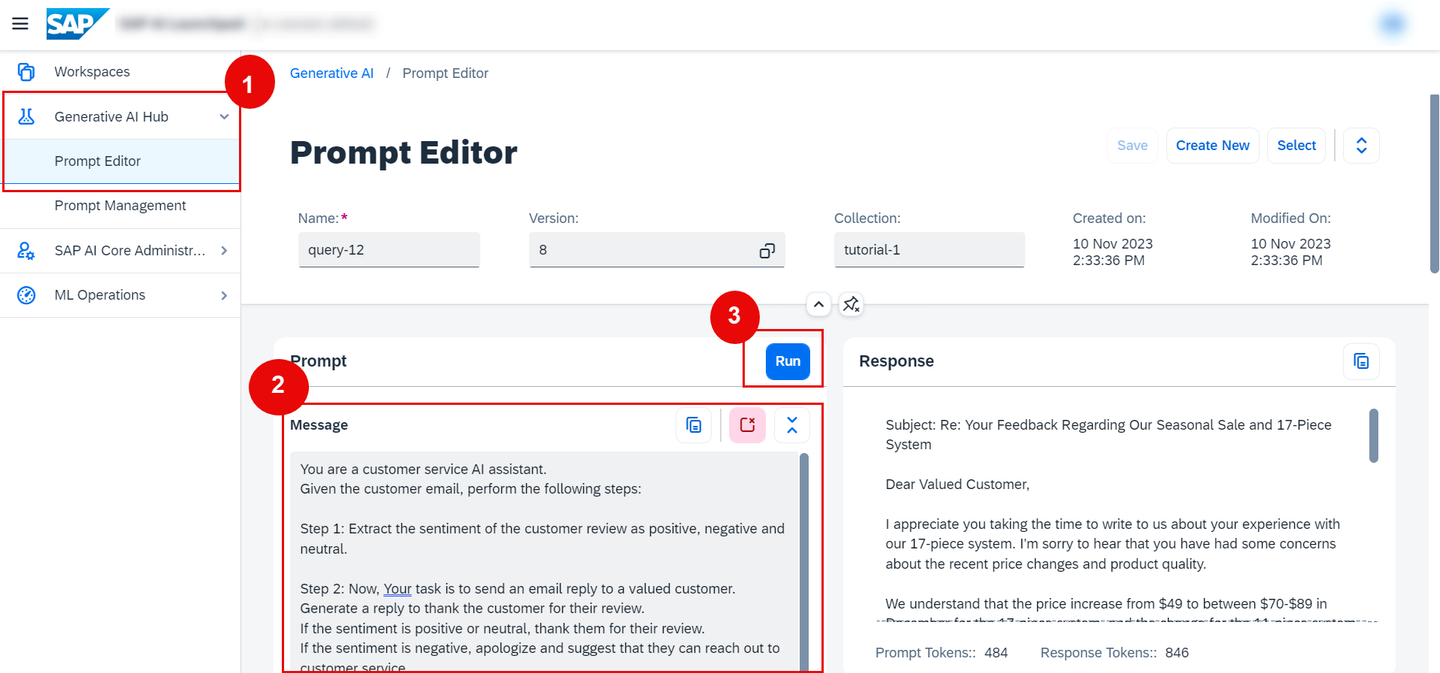Click the Save button
The image size is (1440, 673).
1132,145
